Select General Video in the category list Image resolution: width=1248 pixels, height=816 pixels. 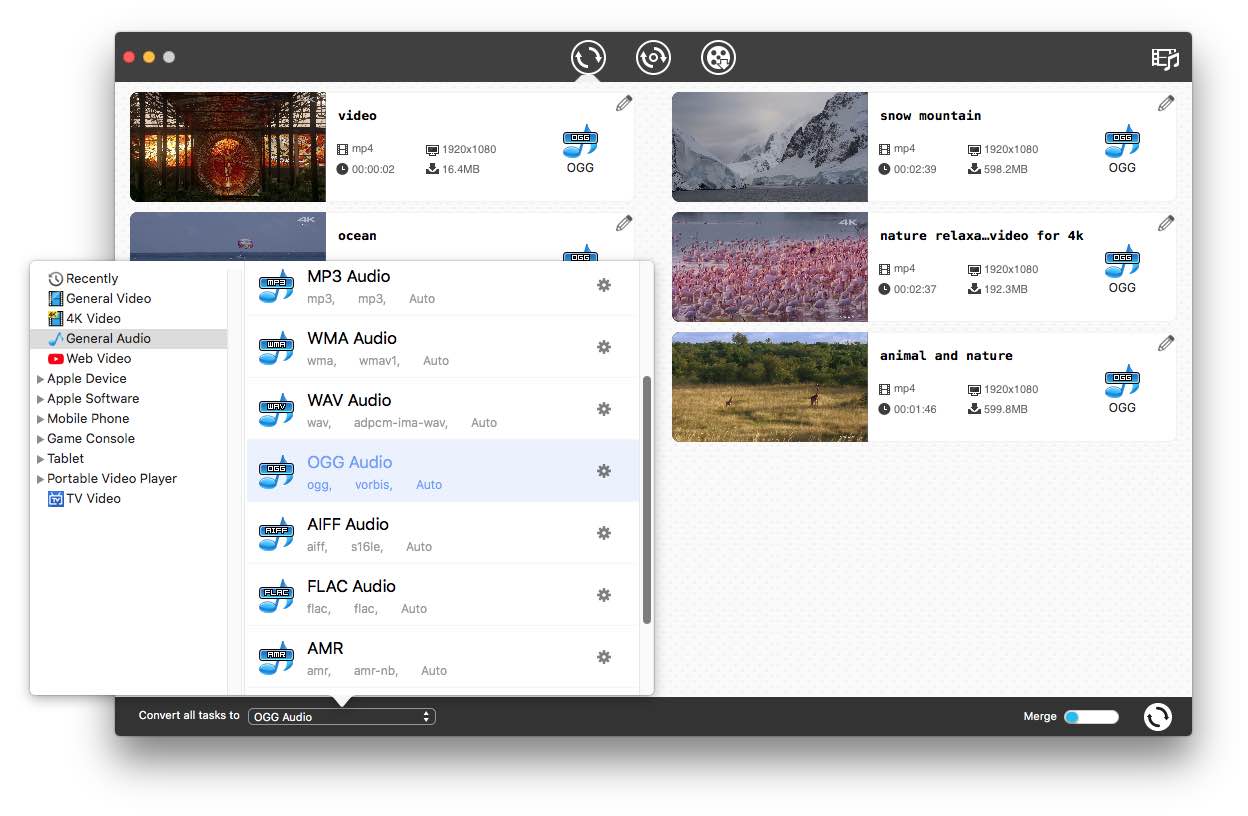click(x=108, y=298)
